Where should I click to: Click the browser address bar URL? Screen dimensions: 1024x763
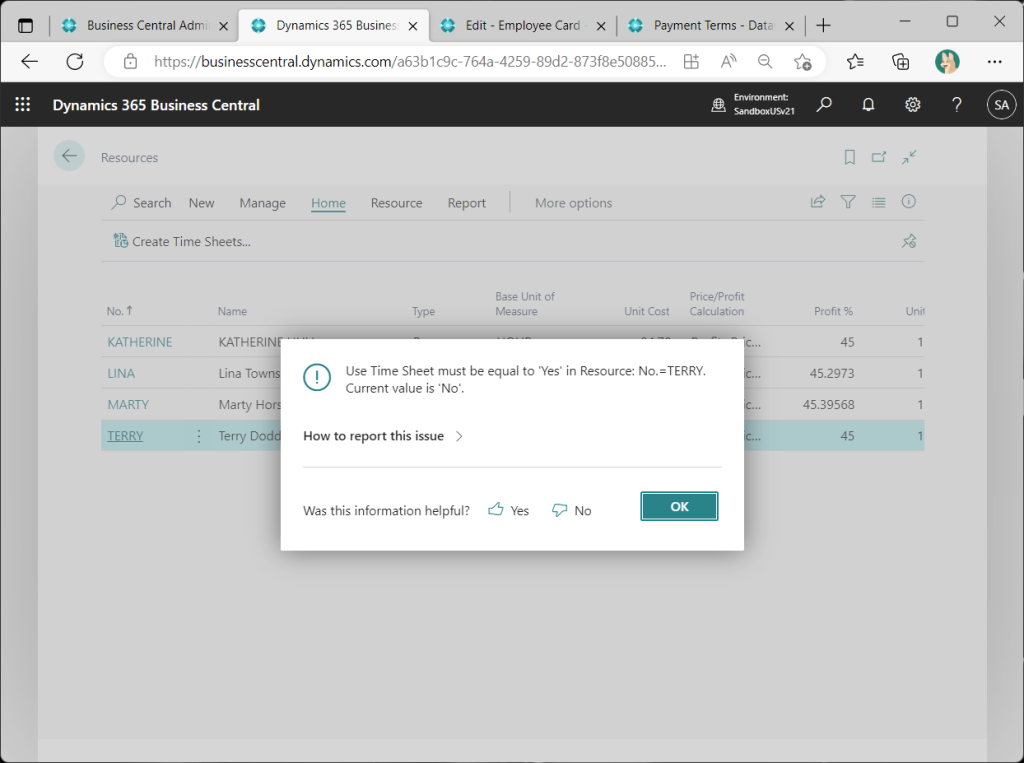pos(410,61)
